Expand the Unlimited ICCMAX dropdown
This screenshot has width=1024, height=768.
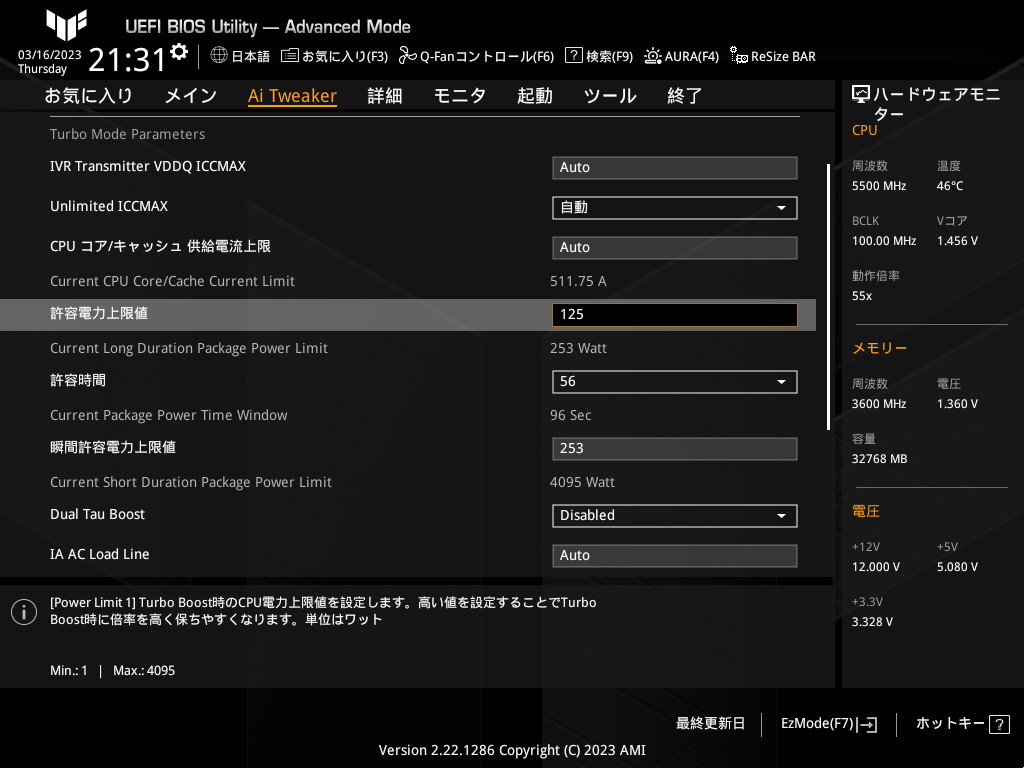click(675, 208)
